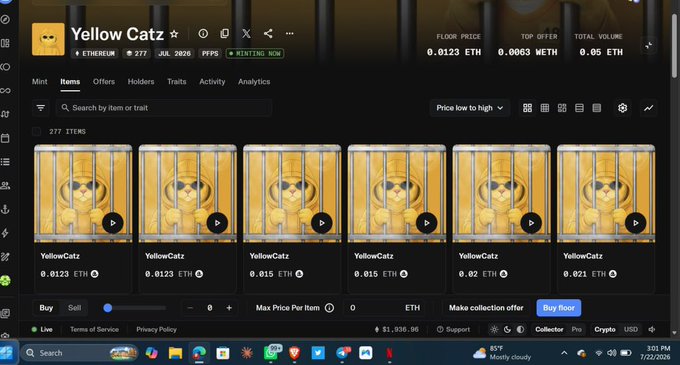
Task: Open File Explorer from the taskbar
Action: click(175, 353)
